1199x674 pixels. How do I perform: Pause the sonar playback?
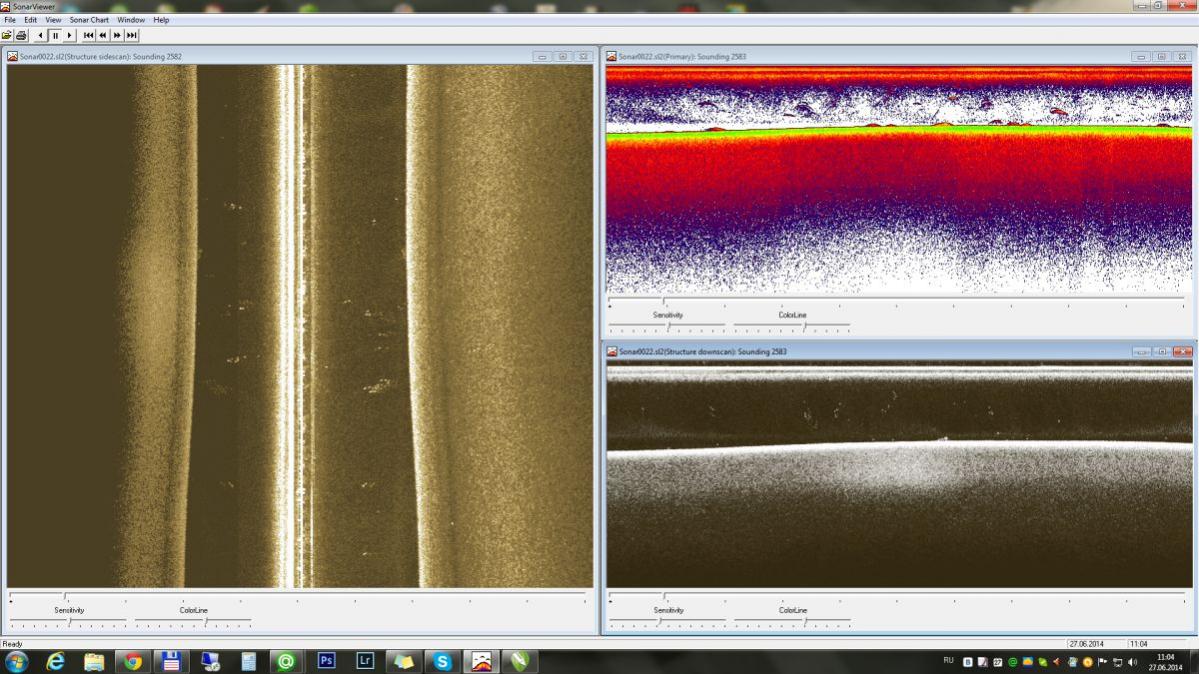click(55, 35)
